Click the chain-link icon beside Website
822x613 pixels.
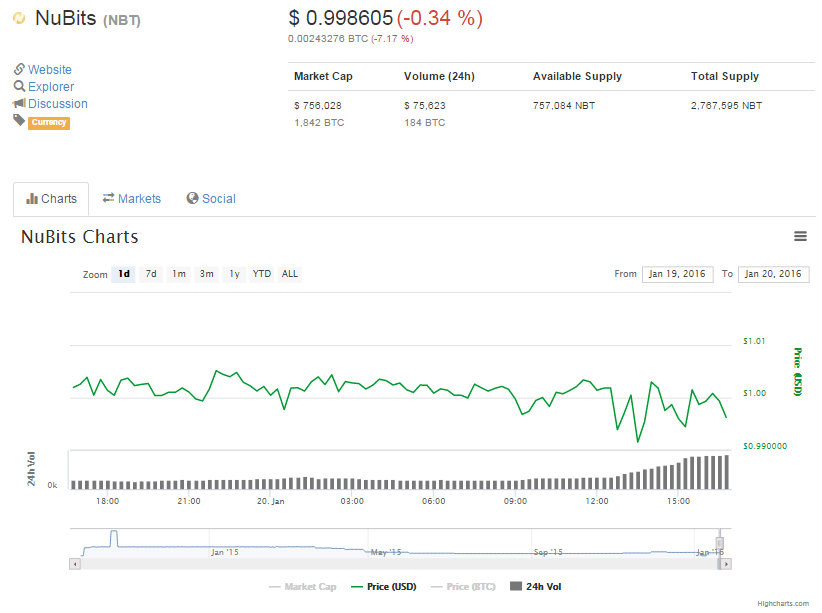(x=19, y=69)
